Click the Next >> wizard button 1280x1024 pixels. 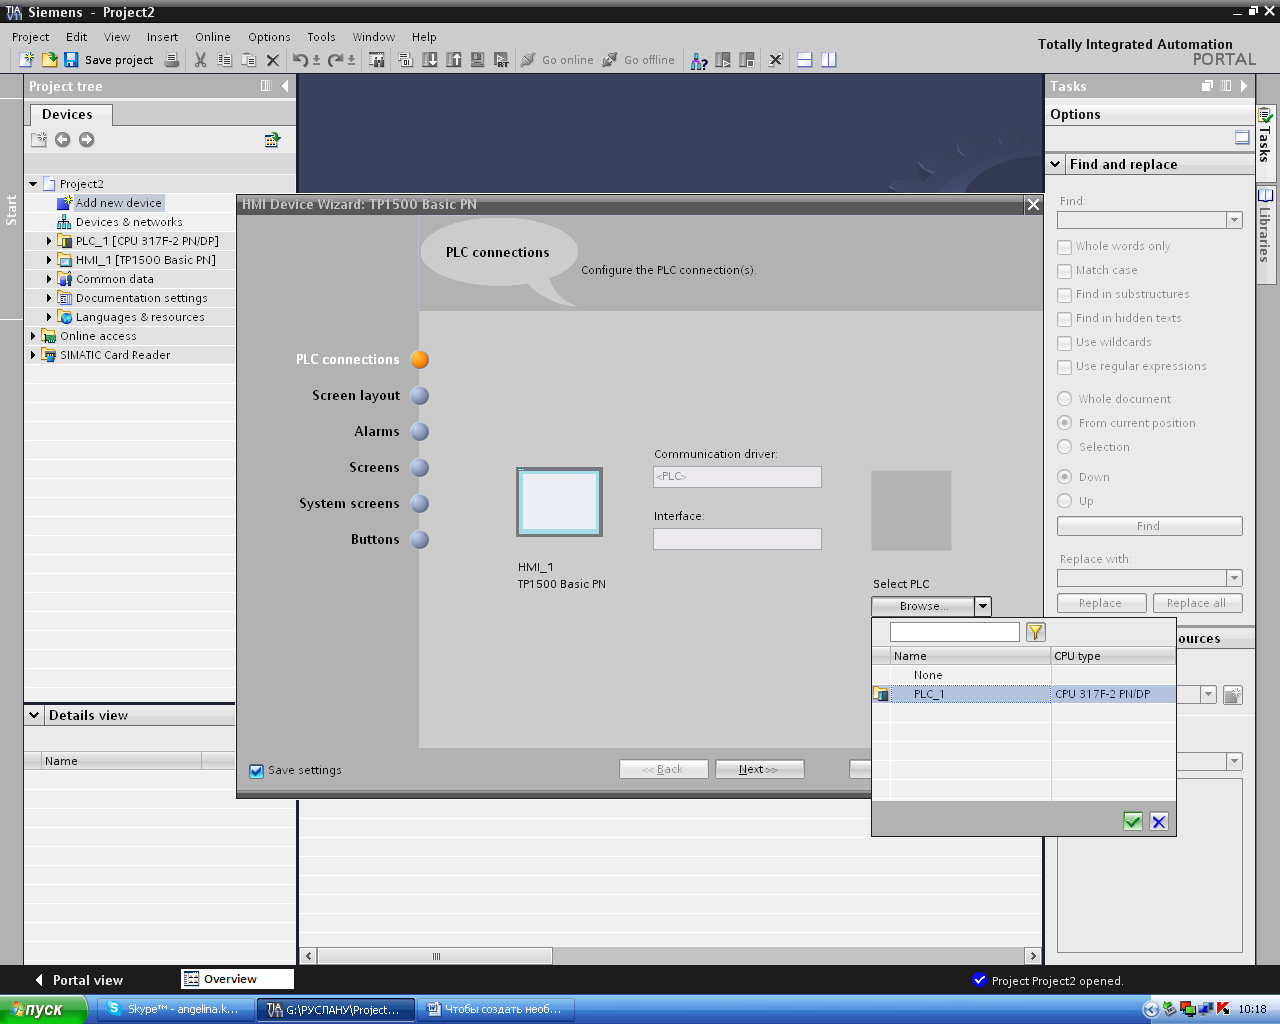click(x=759, y=769)
